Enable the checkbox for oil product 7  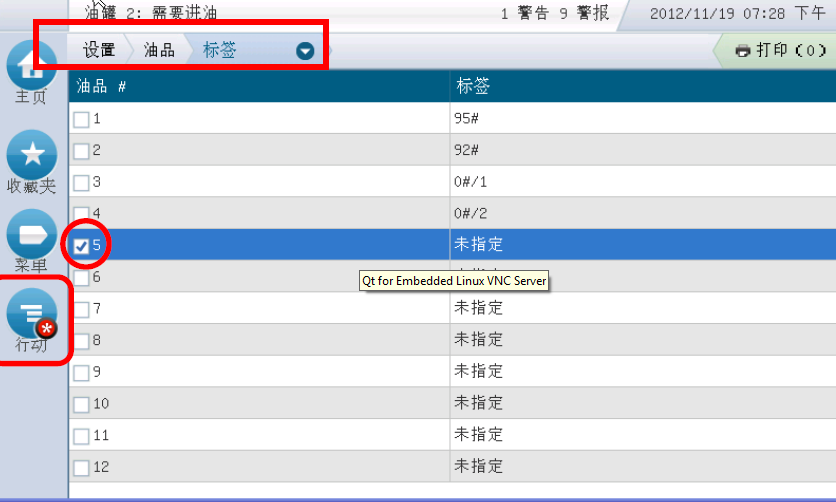tap(81, 308)
